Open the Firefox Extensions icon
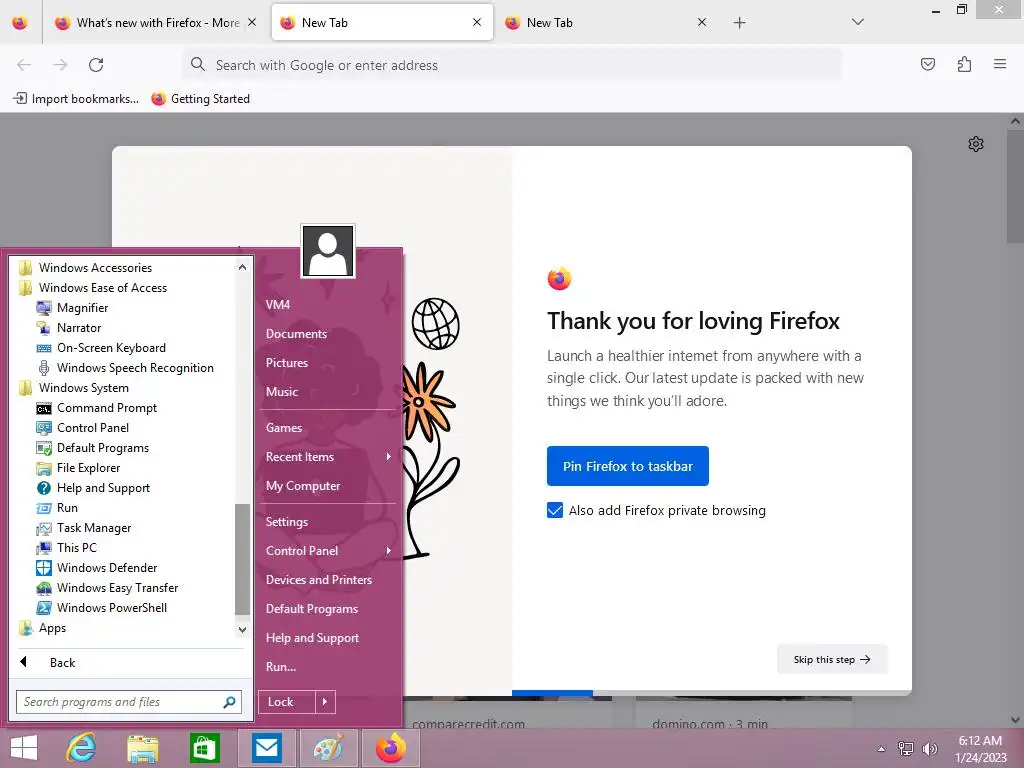The height and width of the screenshot is (768, 1024). [964, 64]
